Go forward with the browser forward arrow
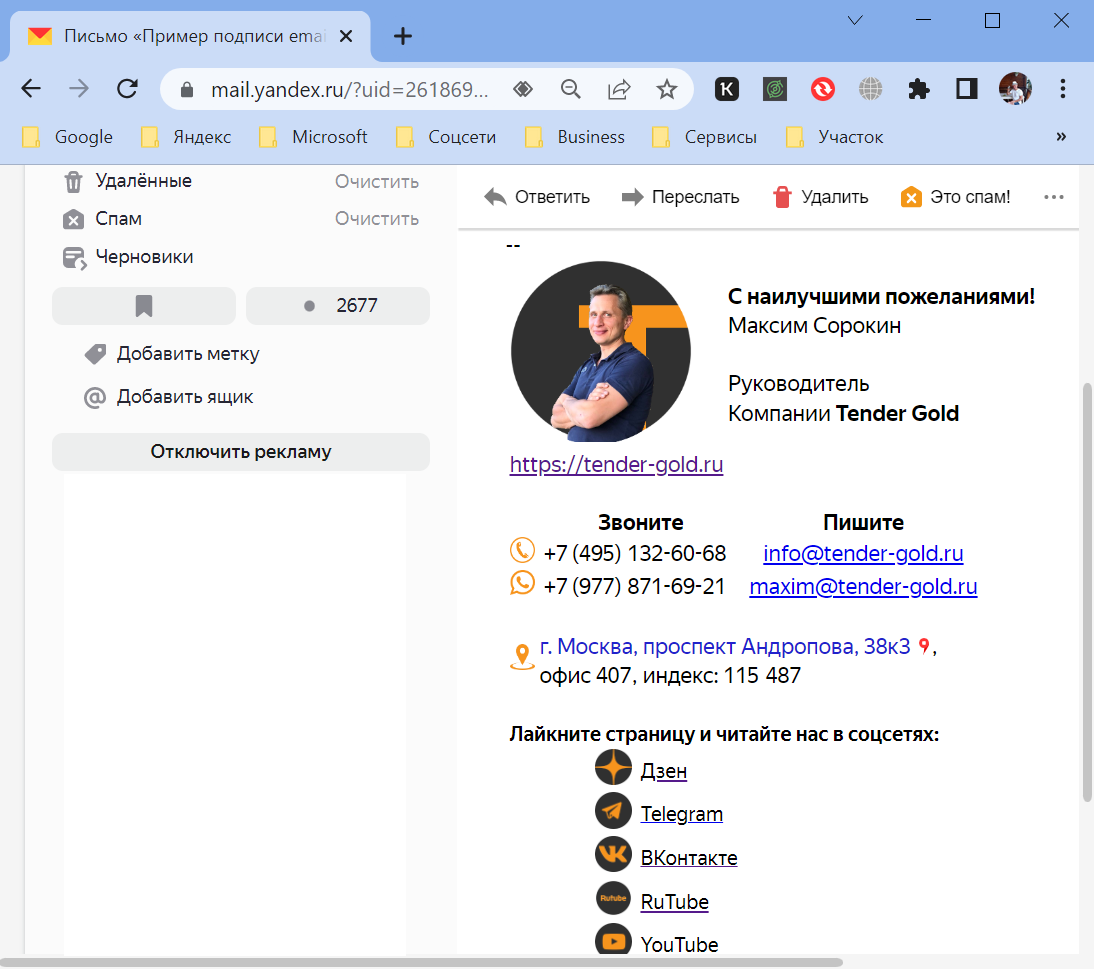Screen dimensions: 1094x969 [79, 89]
